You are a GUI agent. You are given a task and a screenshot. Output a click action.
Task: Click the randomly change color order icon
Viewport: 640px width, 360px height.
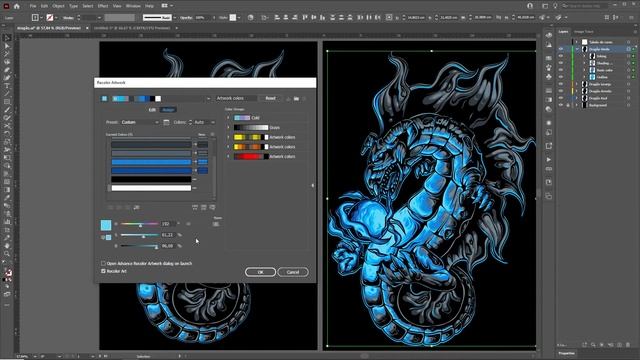click(x=195, y=207)
